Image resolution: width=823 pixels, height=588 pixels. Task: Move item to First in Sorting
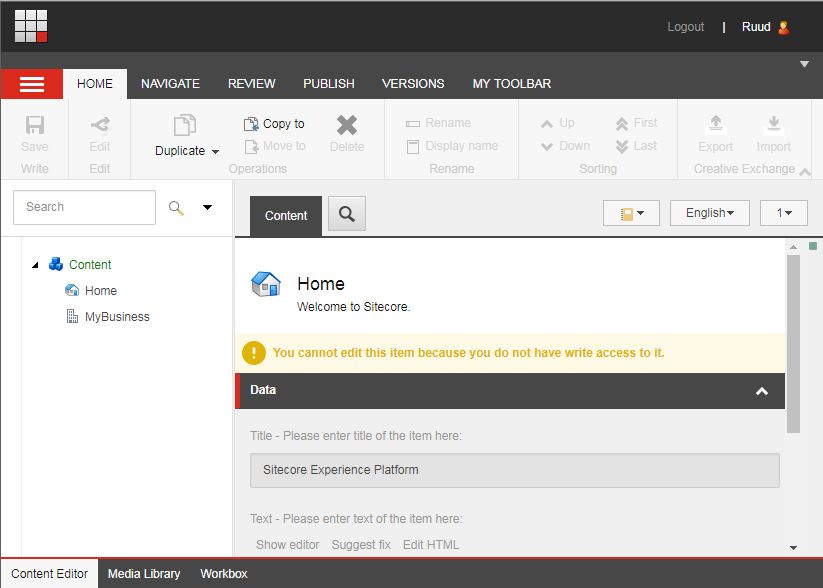(x=636, y=123)
